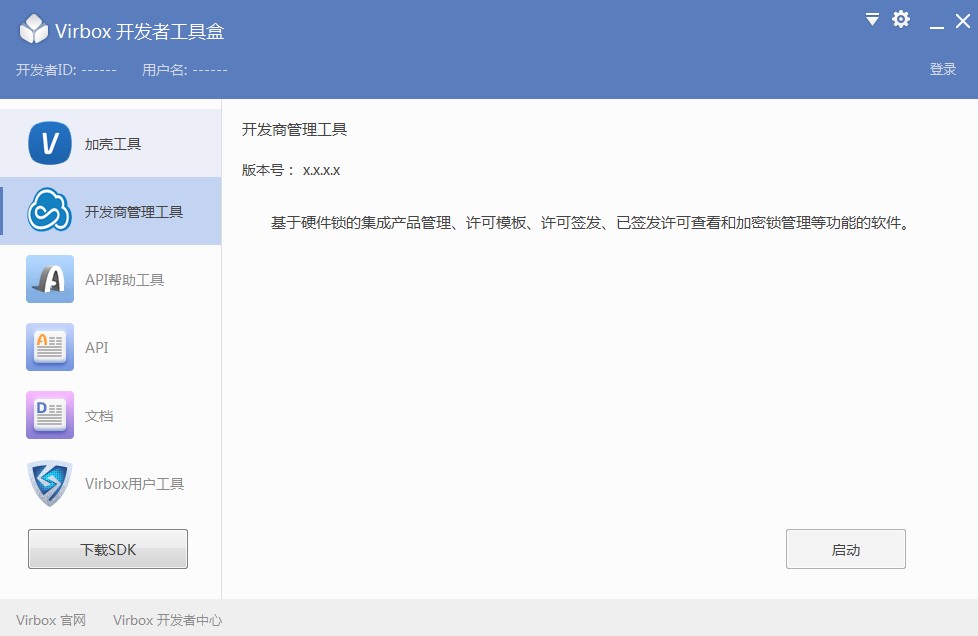Click the API帮助工具 icon in sidebar
The width and height of the screenshot is (978, 636).
(x=49, y=279)
